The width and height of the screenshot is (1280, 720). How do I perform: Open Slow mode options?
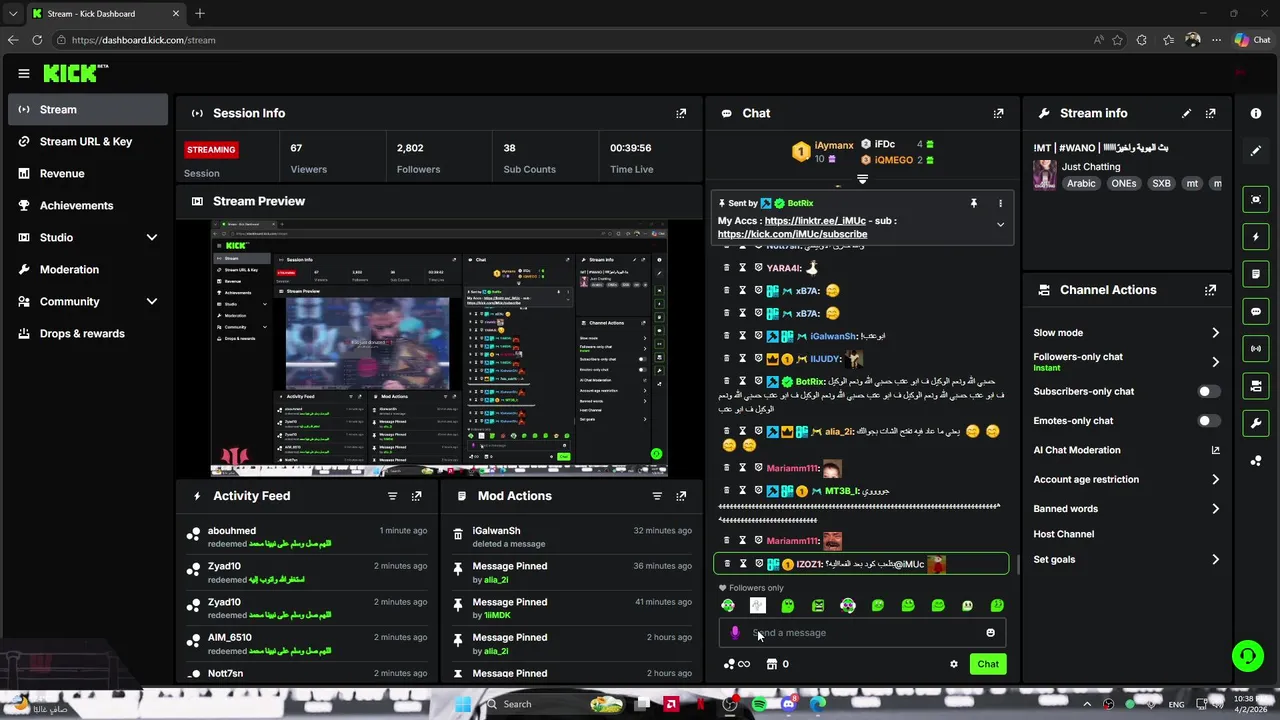[1127, 333]
